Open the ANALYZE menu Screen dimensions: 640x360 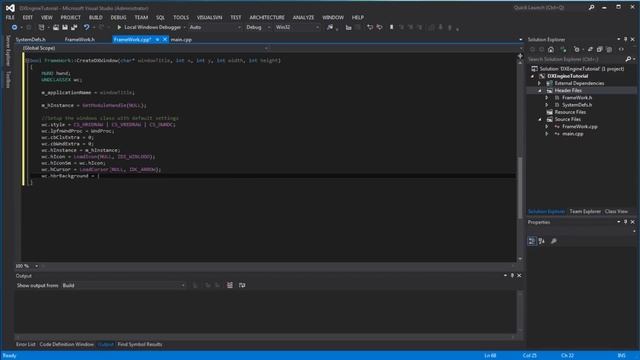pyautogui.click(x=303, y=18)
